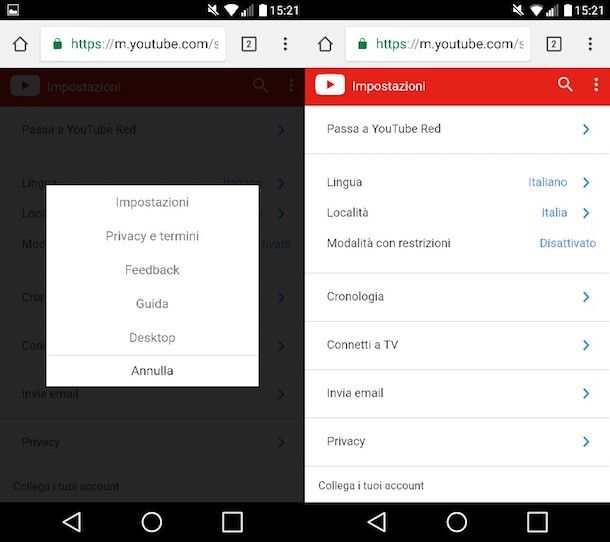Click the image notification icon in left status bar
Image resolution: width=610 pixels, height=542 pixels.
click(x=13, y=9)
